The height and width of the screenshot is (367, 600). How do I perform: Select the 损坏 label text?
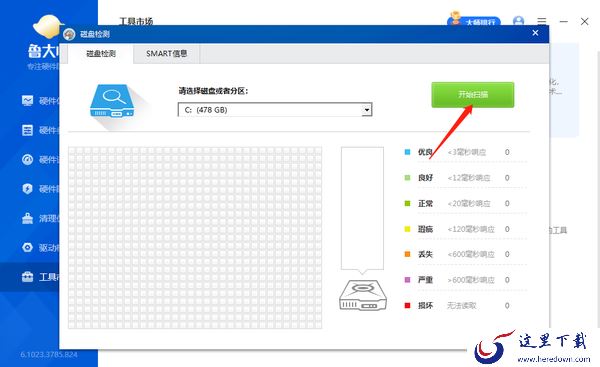425,305
